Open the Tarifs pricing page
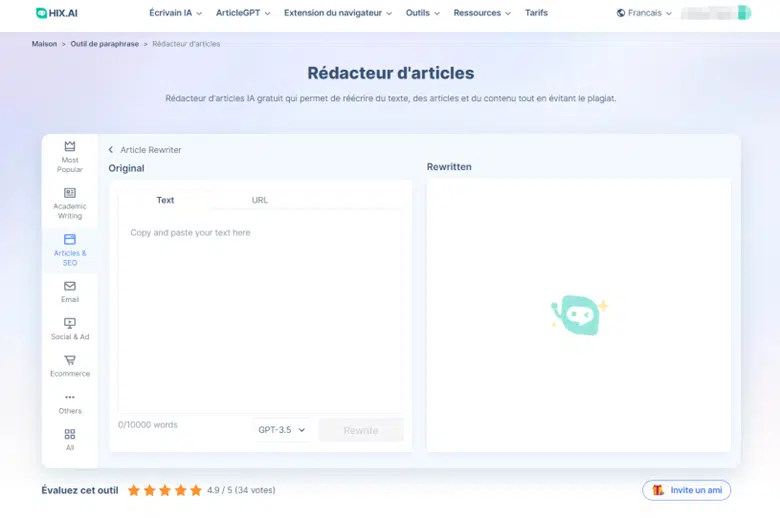 click(536, 13)
